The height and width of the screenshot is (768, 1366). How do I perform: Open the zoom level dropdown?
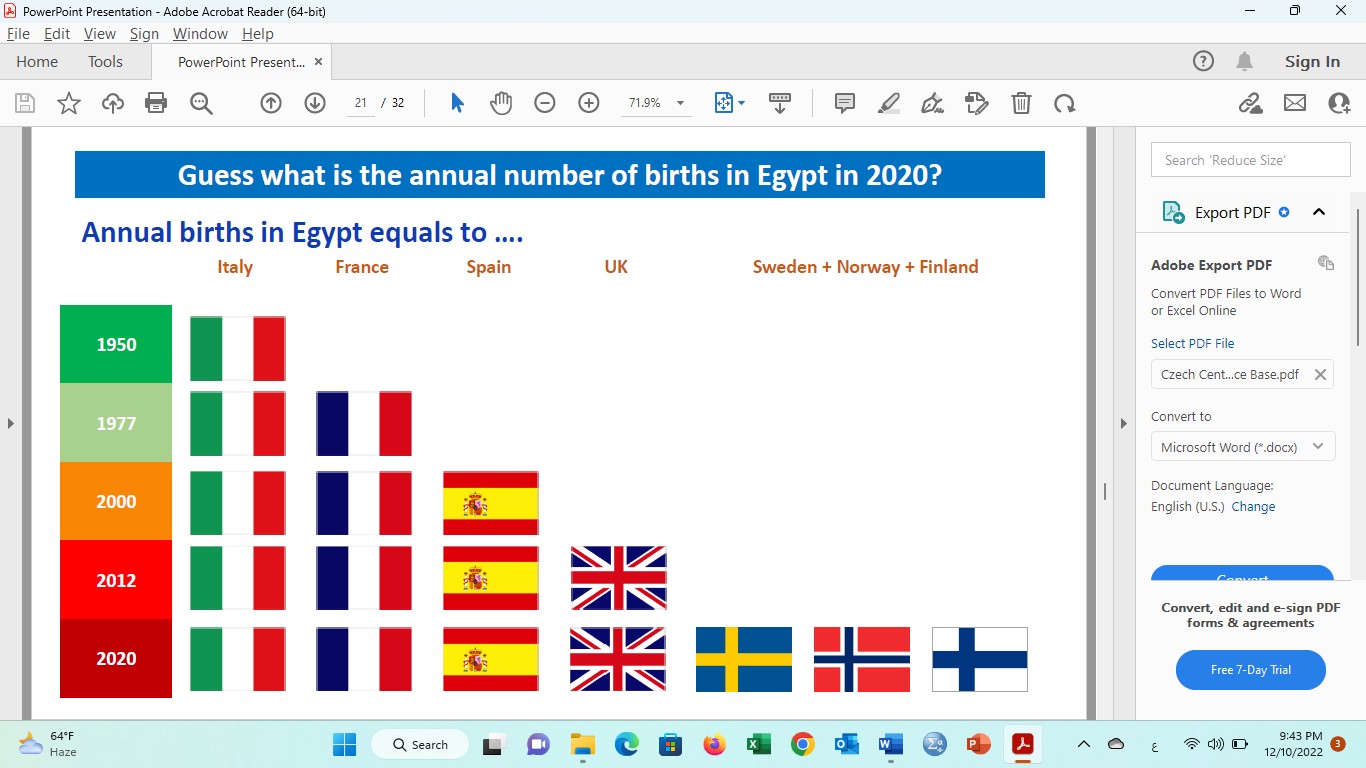pos(680,103)
